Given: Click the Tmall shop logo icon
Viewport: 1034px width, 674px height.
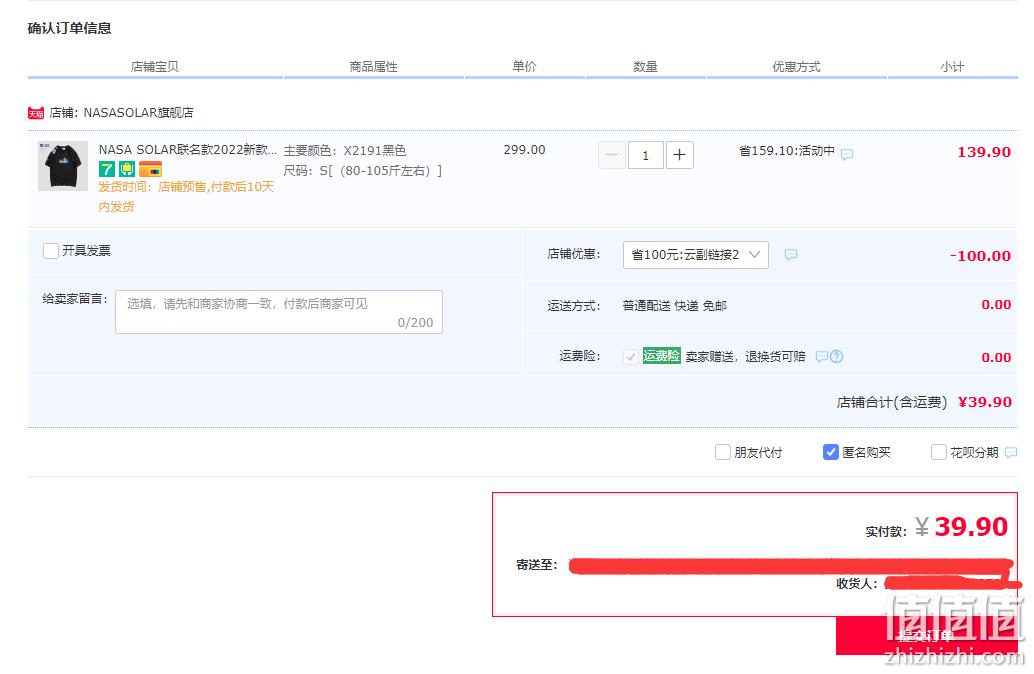Looking at the screenshot, I should click(36, 113).
